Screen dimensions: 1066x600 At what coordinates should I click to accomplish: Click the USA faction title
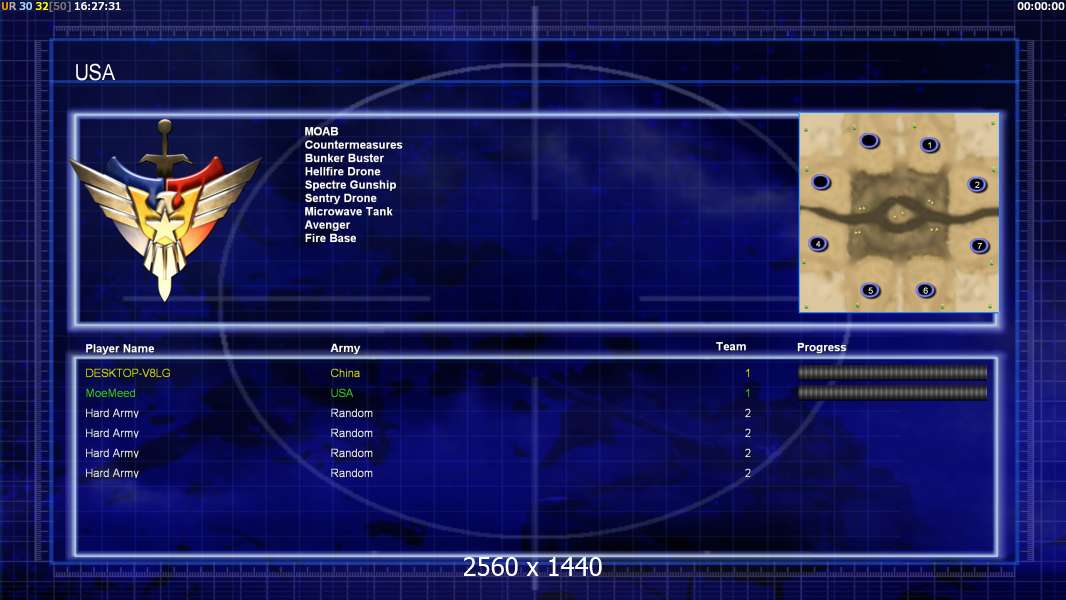pos(94,73)
